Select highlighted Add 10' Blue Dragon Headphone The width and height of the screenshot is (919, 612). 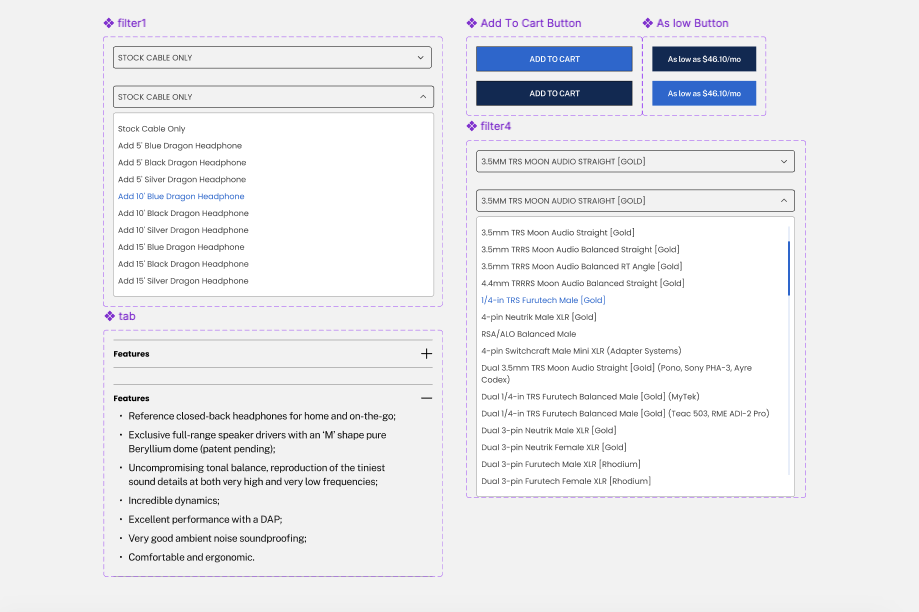pos(181,196)
